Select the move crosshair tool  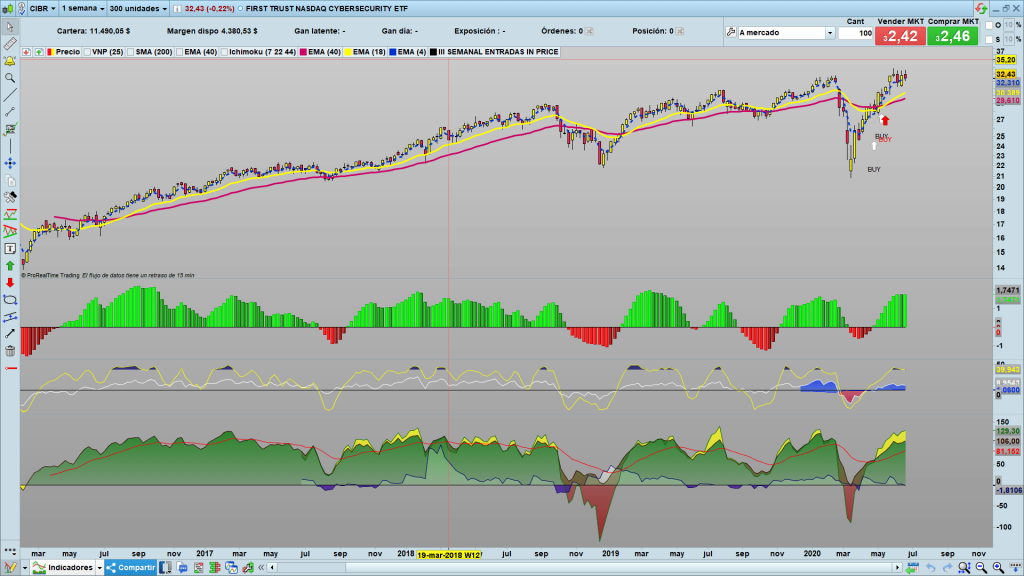10,163
